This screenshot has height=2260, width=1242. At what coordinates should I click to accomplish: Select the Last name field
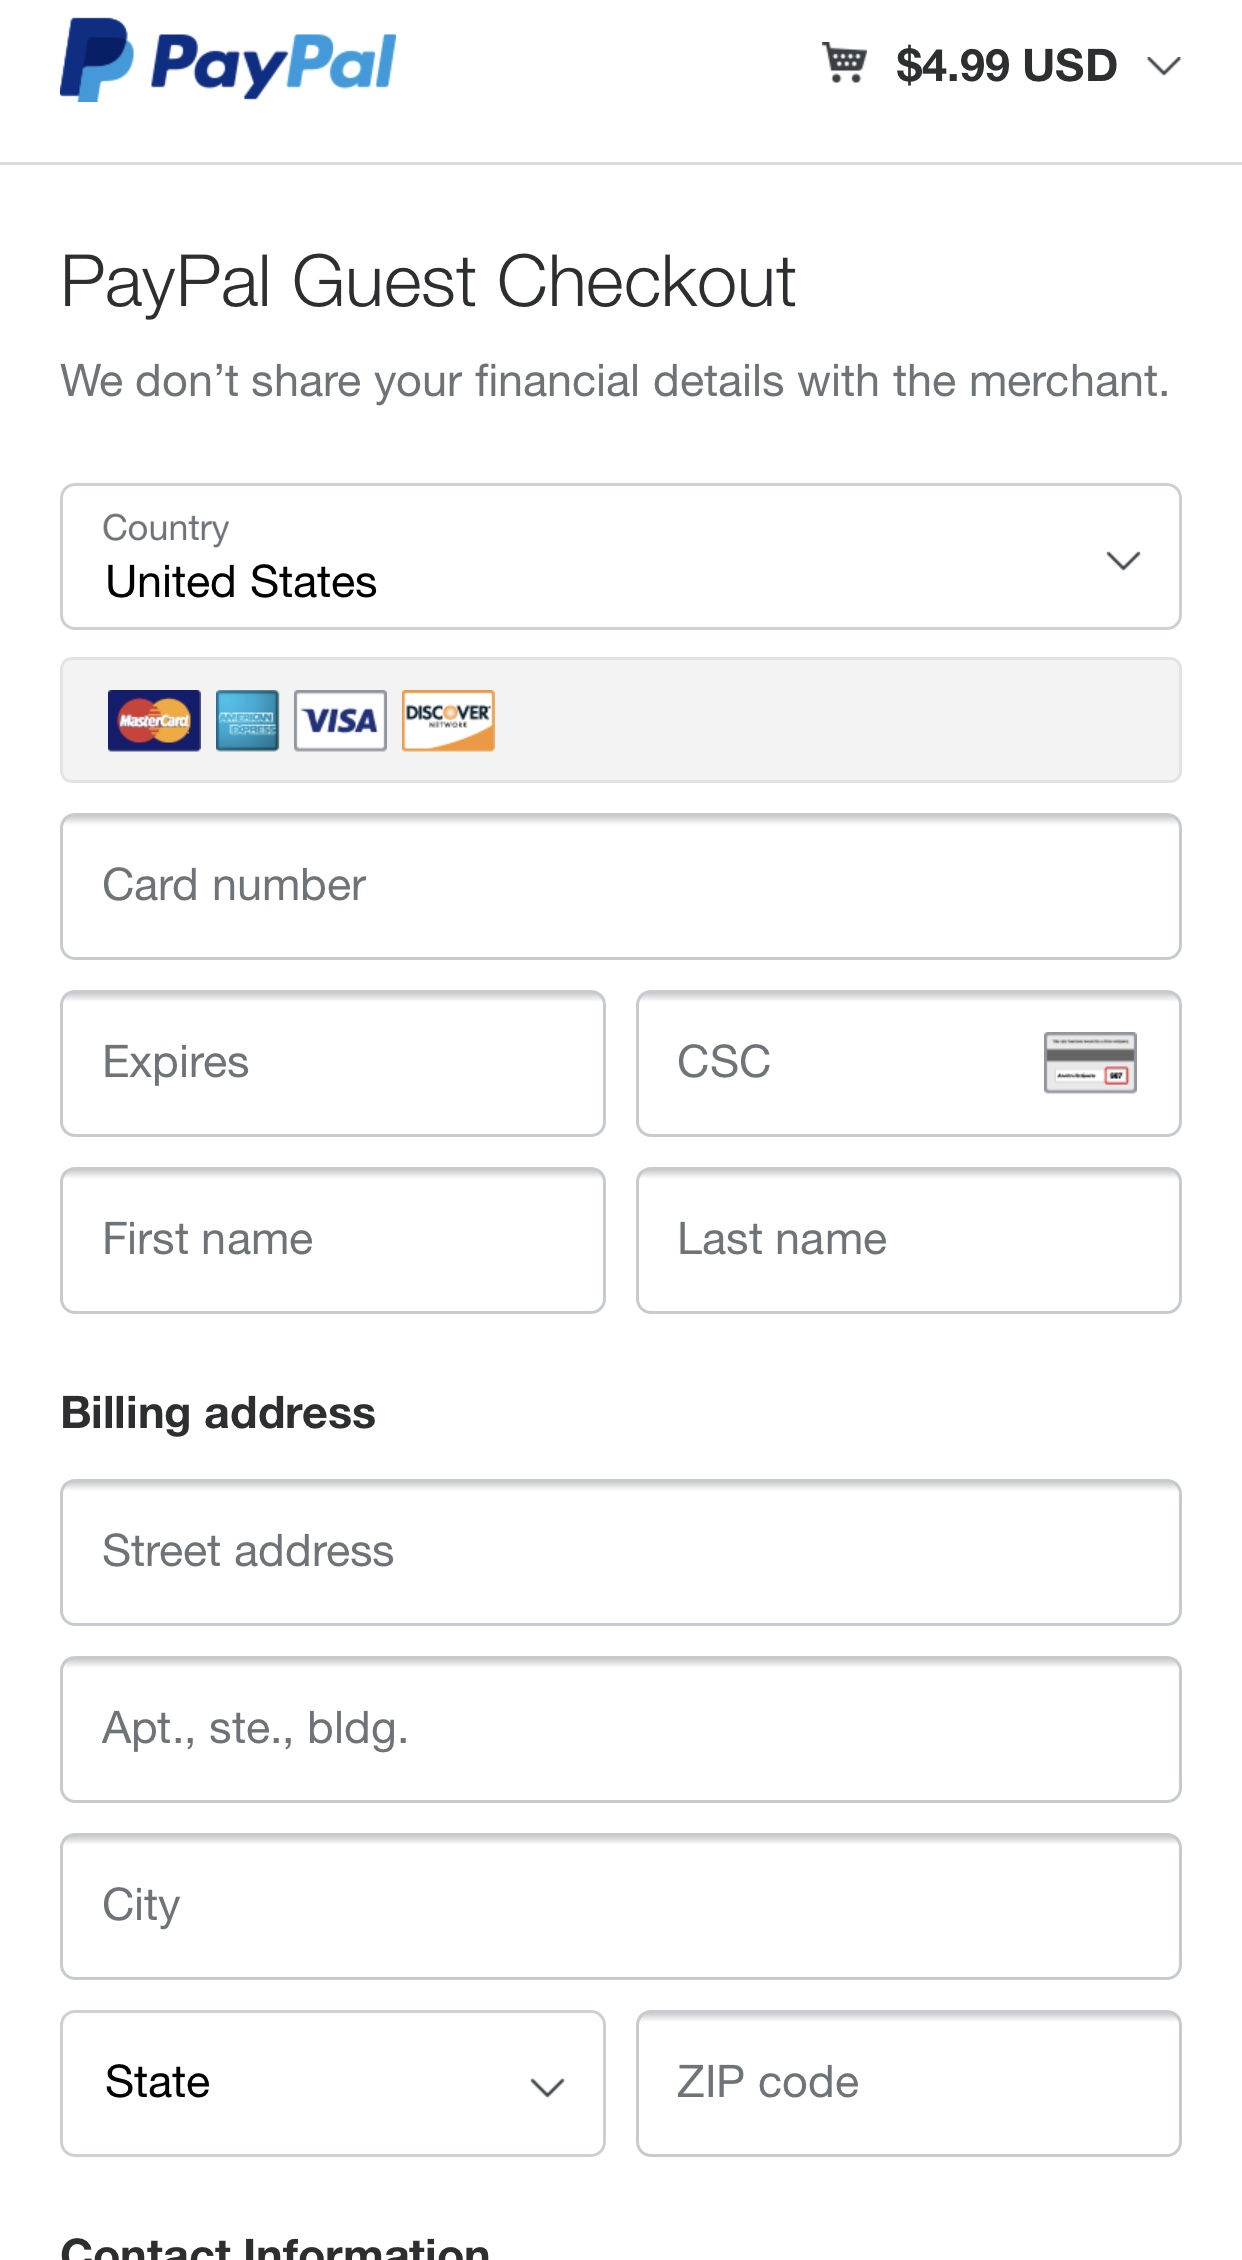tap(909, 1240)
